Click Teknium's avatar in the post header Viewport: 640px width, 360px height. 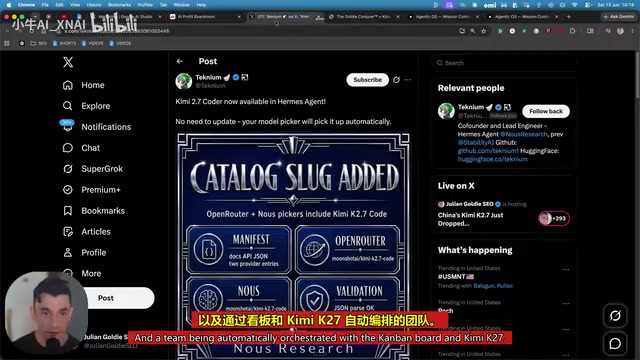[x=184, y=81]
